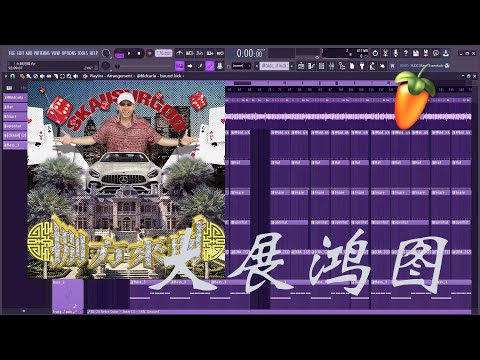
Task: Click the question mark help icon
Action: pos(406,53)
